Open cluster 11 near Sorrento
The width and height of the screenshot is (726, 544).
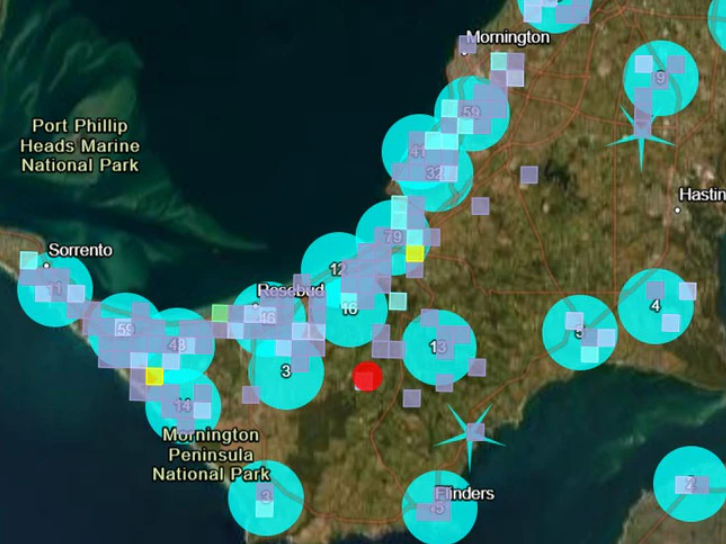coord(55,290)
